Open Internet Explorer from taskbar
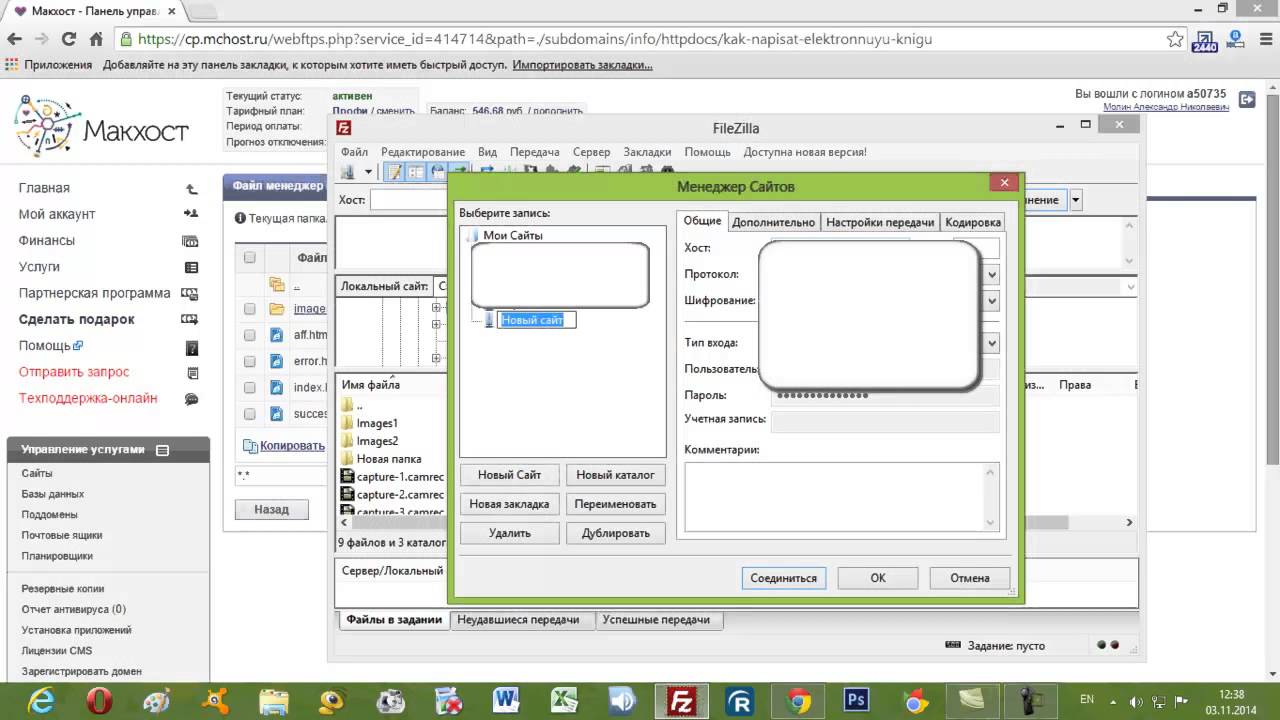Image resolution: width=1280 pixels, height=720 pixels. [x=42, y=701]
